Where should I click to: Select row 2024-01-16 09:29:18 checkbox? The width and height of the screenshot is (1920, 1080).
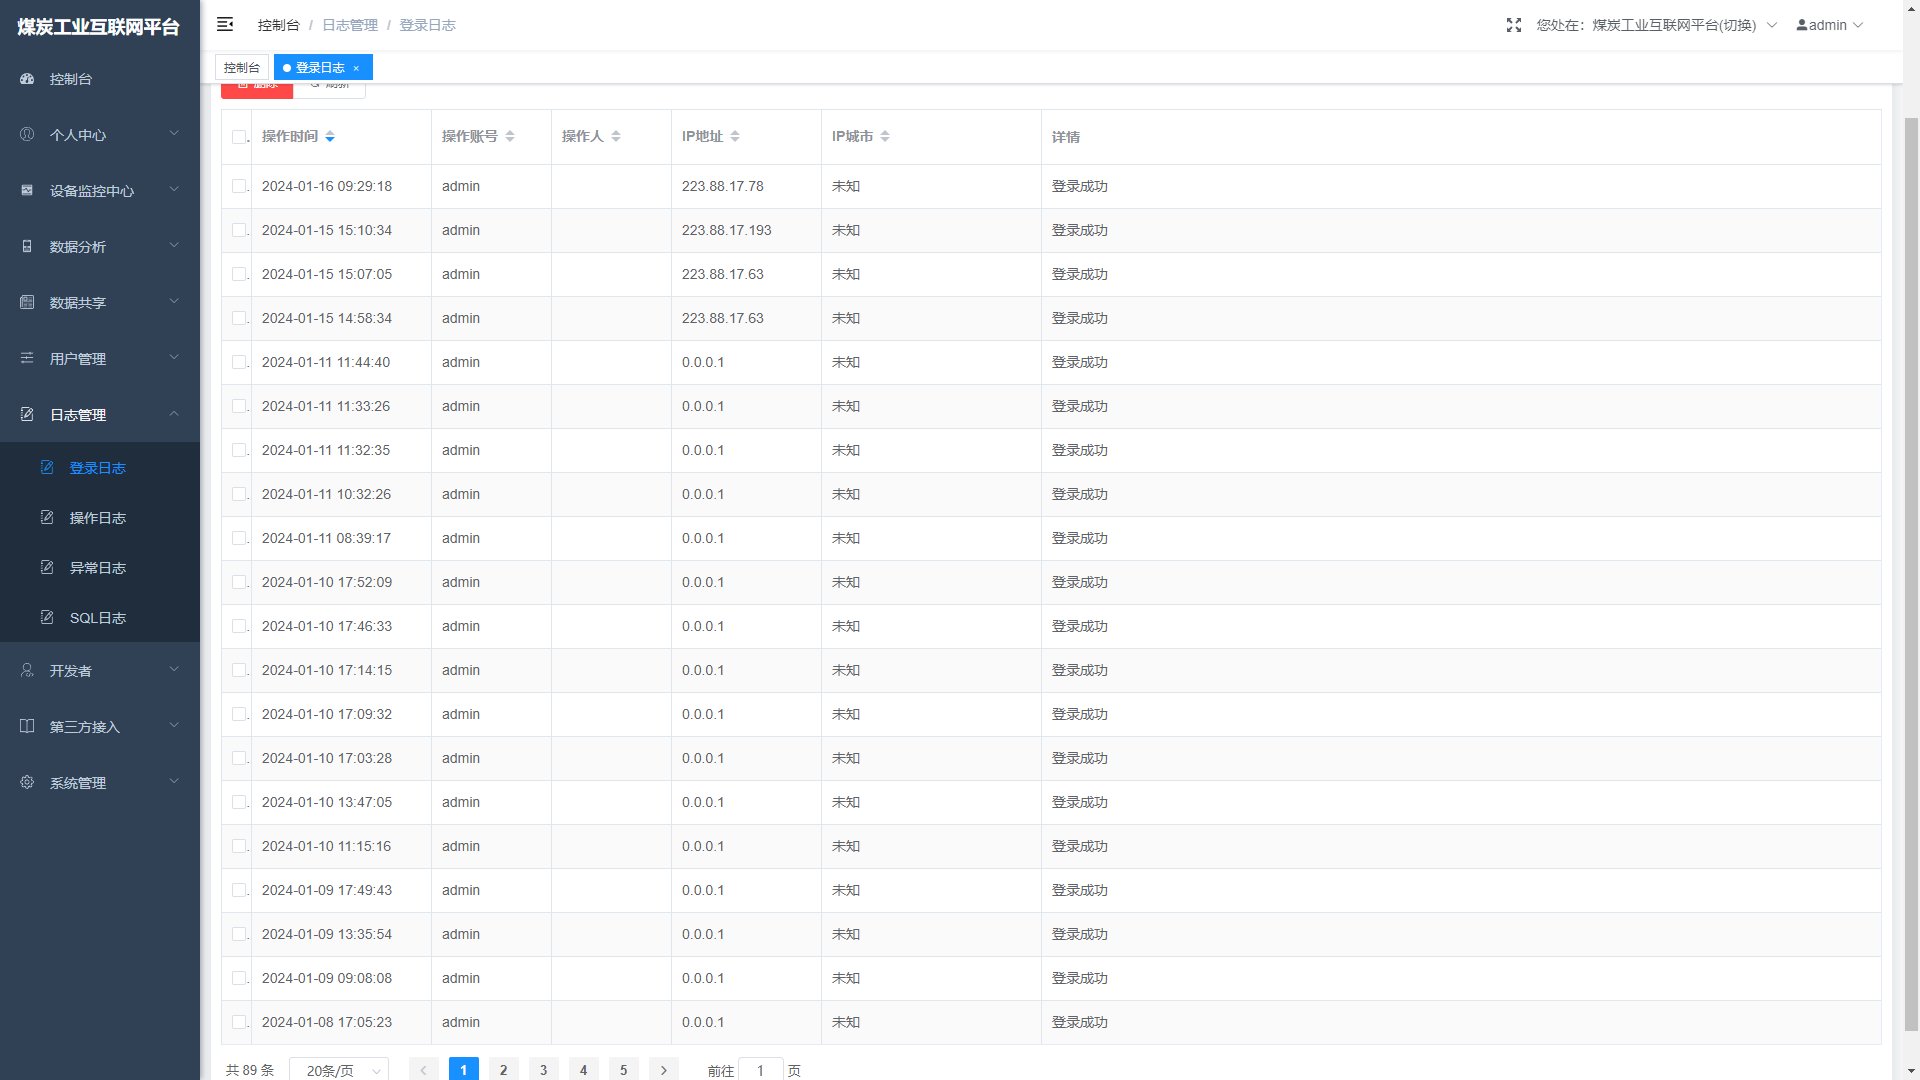238,186
